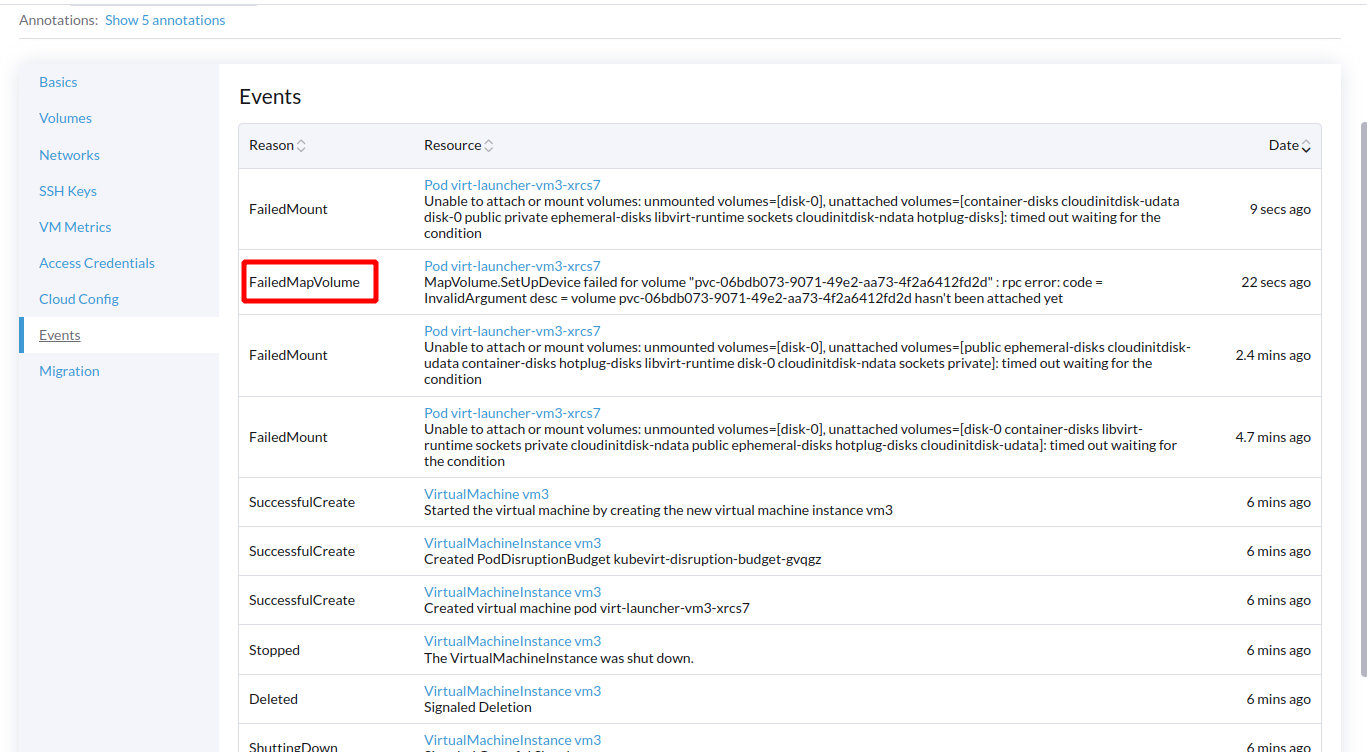The height and width of the screenshot is (752, 1367).
Task: Open the Pod link in the FailedMapVolume row
Action: [512, 266]
